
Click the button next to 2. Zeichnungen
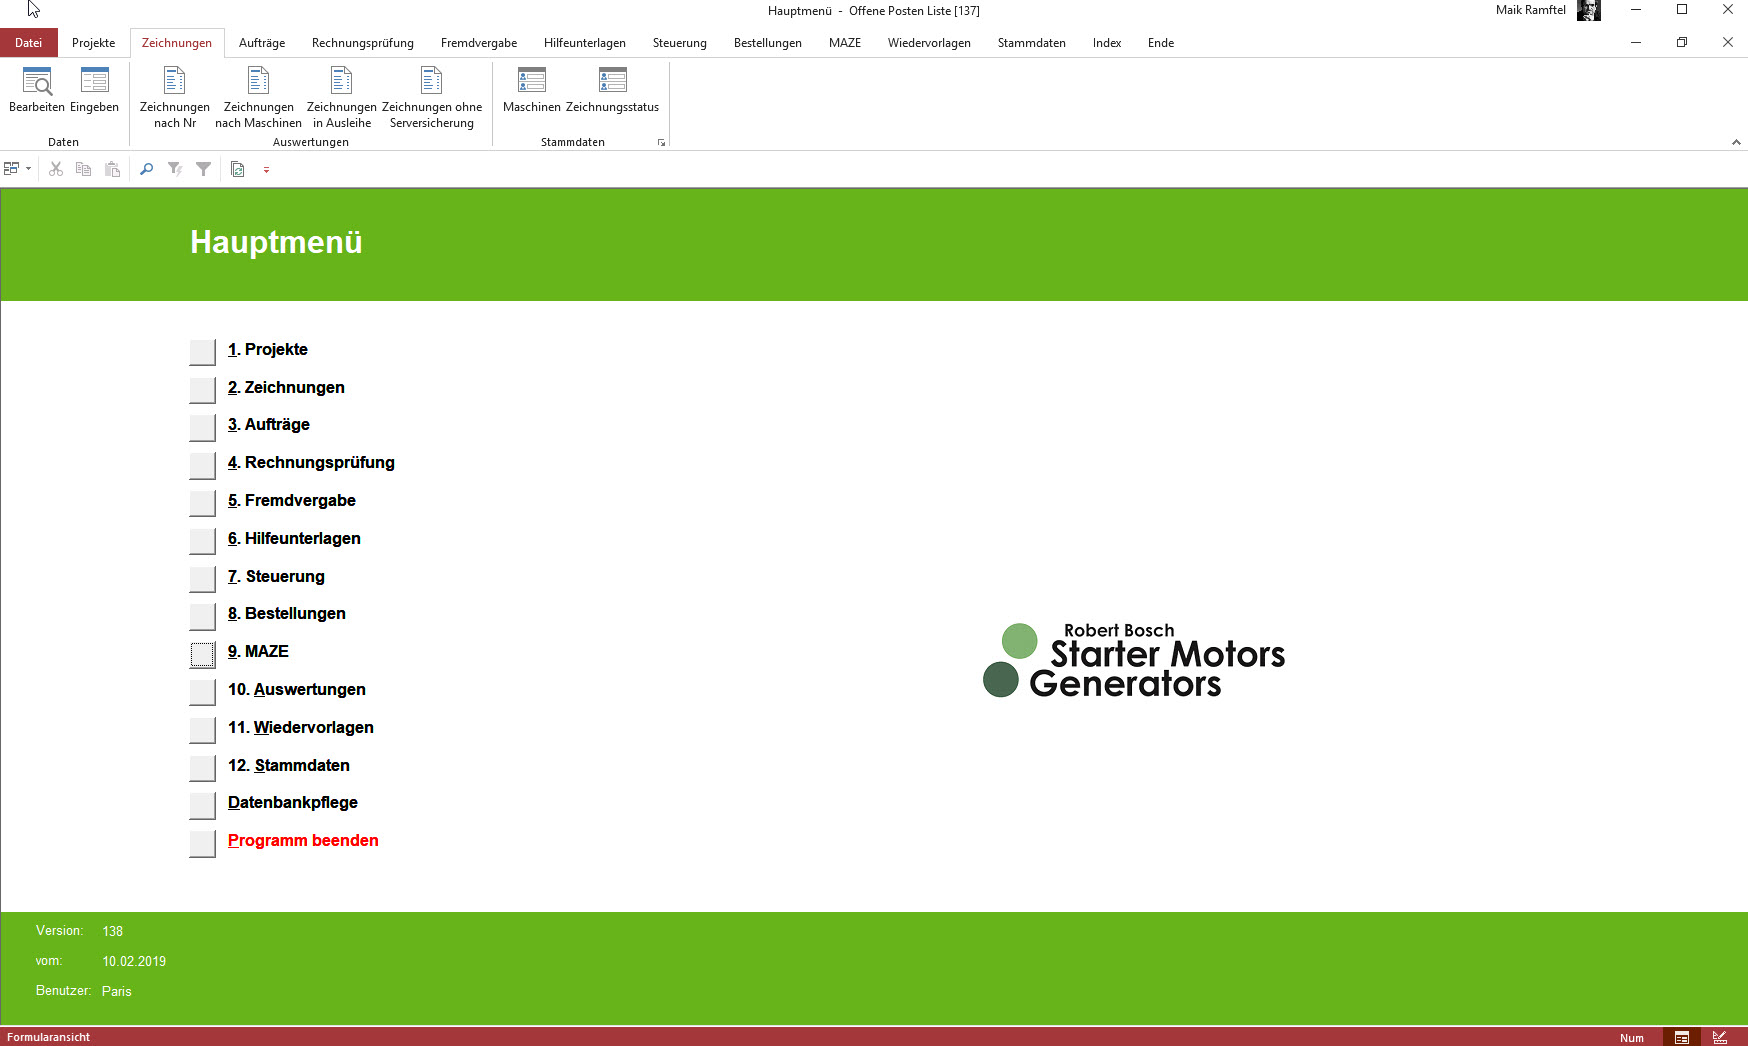(202, 390)
